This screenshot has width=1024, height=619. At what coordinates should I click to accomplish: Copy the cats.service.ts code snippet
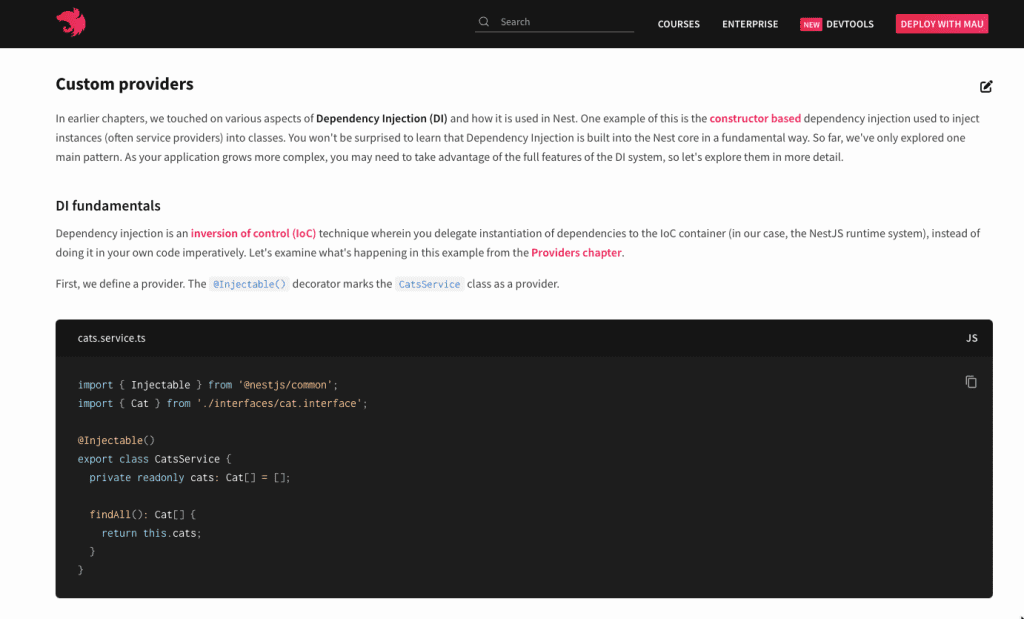click(971, 382)
